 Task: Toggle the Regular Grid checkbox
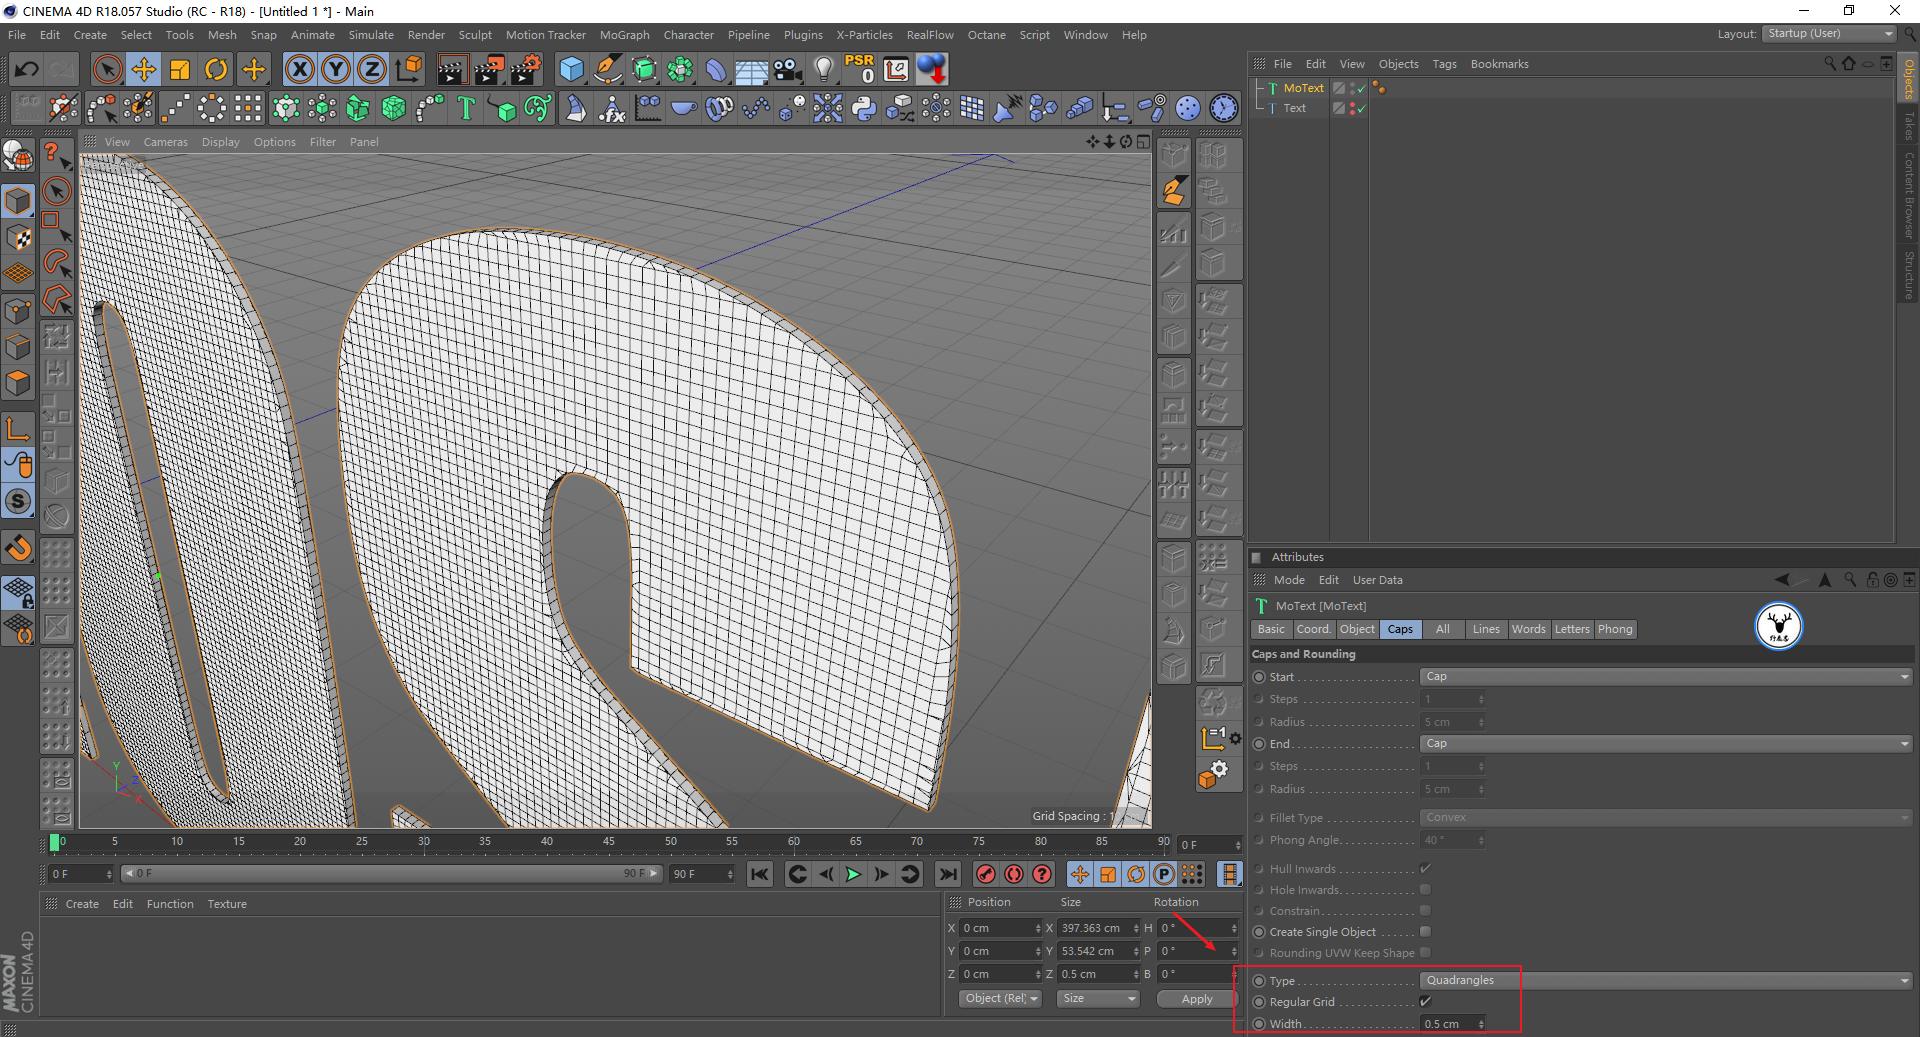[x=1425, y=1002]
